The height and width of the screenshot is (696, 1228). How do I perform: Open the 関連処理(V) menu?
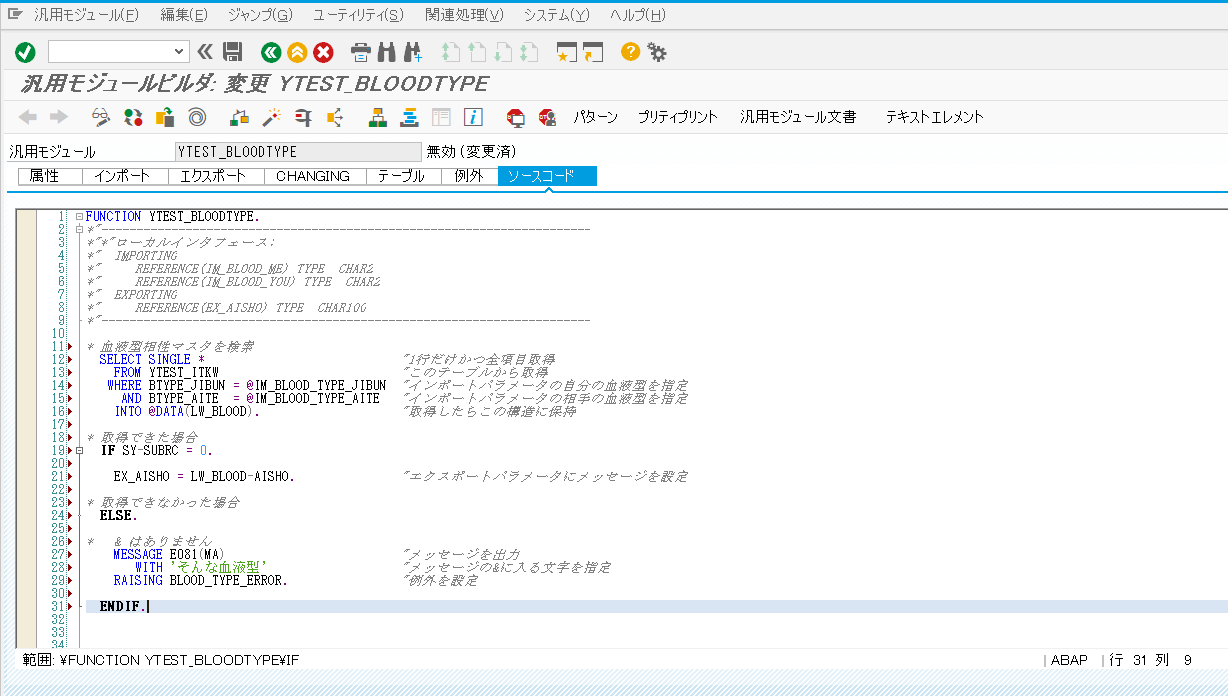[464, 15]
